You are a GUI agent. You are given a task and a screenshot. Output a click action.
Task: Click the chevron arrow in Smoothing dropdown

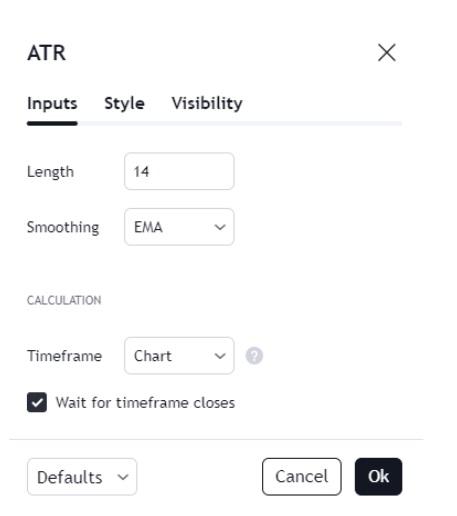220,227
